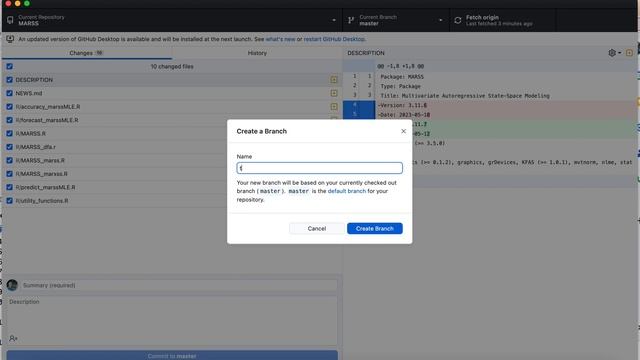This screenshot has width=640, height=360.
Task: Click the restart GitHub Desktop link
Action: tap(334, 39)
